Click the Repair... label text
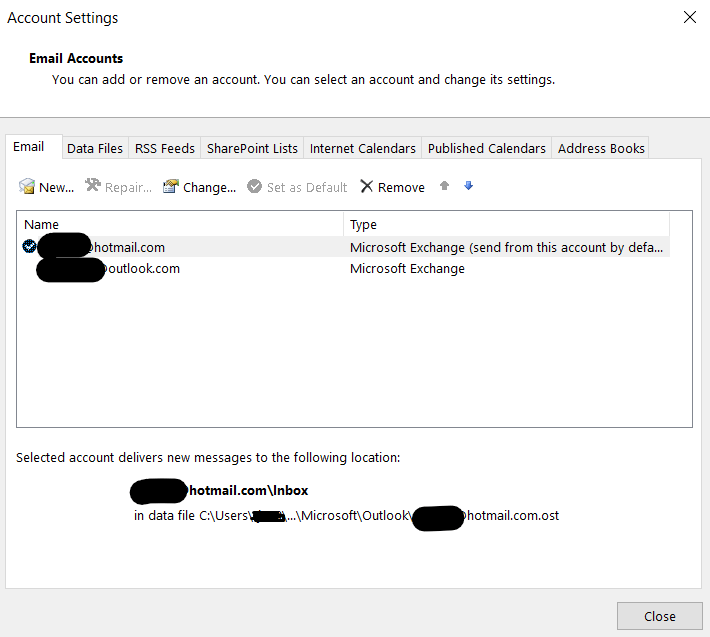The height and width of the screenshot is (637, 710). [x=128, y=187]
